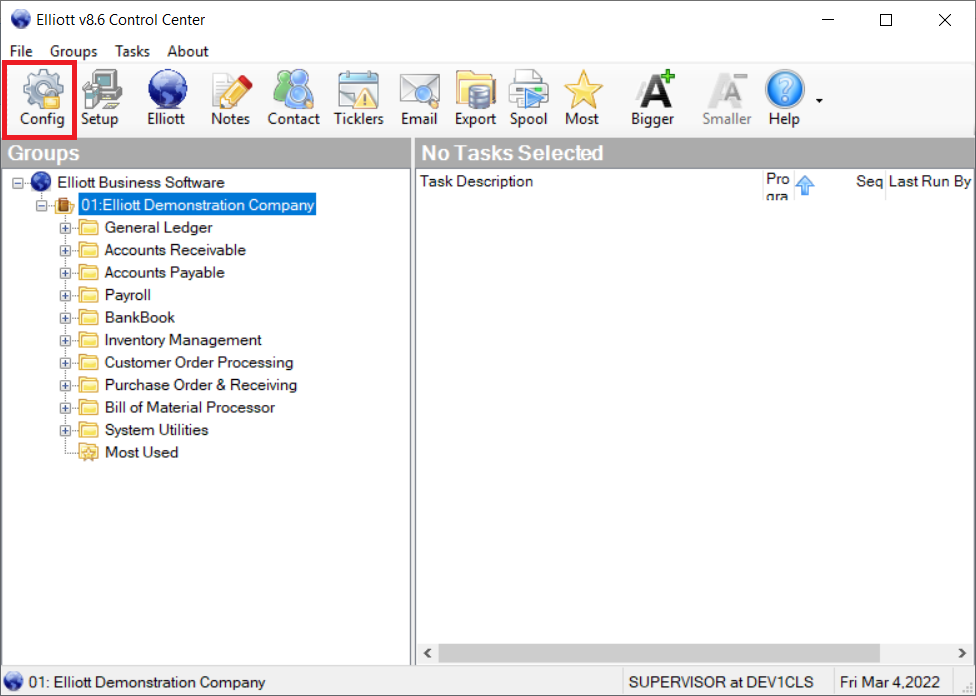Click the 01: Elliott Demonstration Company status text
Screen dimensions: 976x696
pyautogui.click(x=147, y=682)
